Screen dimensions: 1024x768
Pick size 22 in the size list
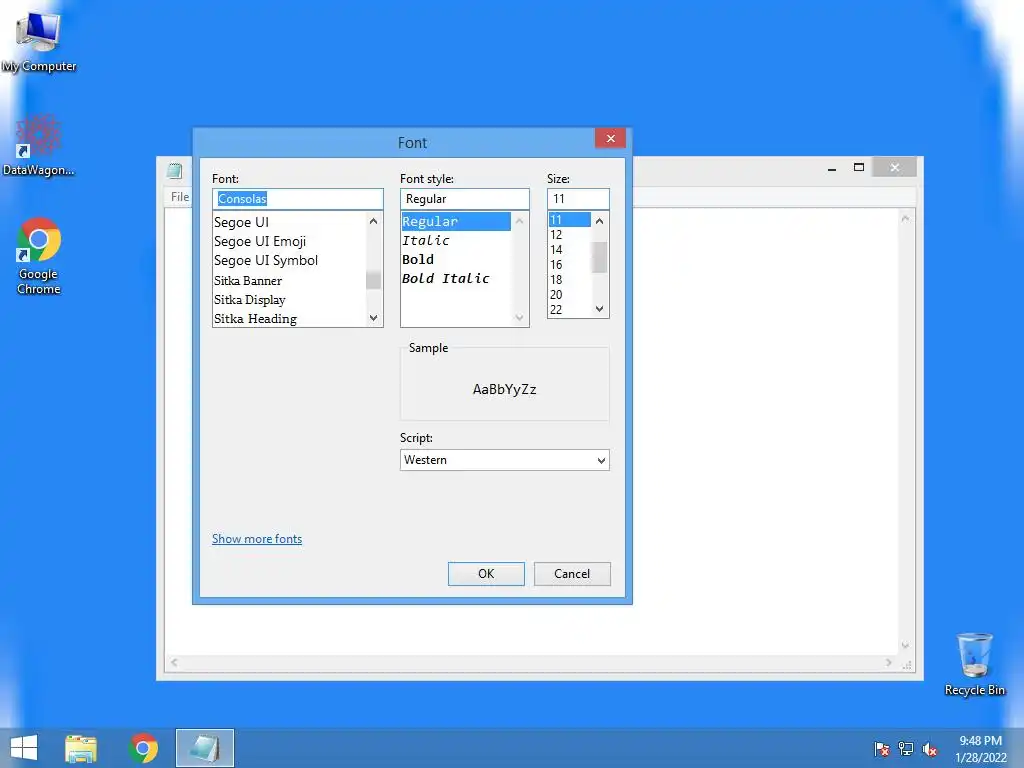pyautogui.click(x=569, y=310)
